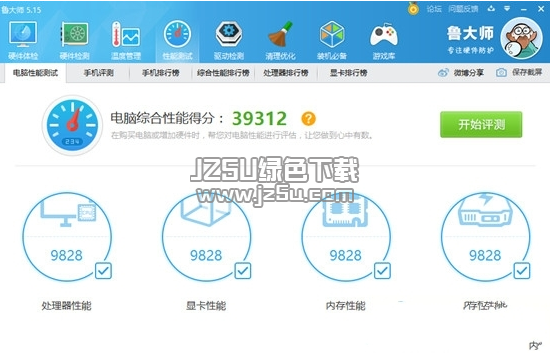Toggle the checkbox on the fourth disk circle

pyautogui.click(x=522, y=271)
